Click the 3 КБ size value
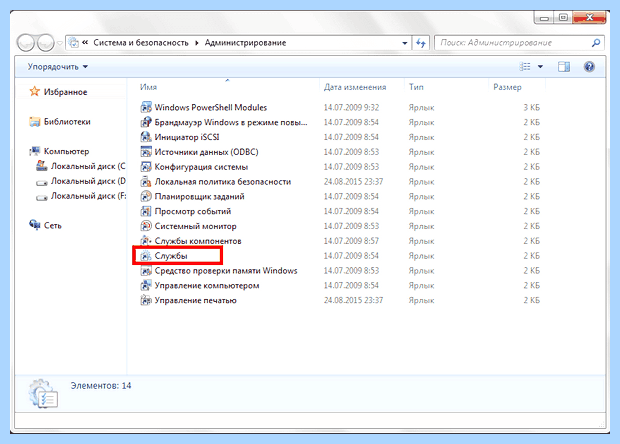The image size is (620, 444). tap(531, 107)
